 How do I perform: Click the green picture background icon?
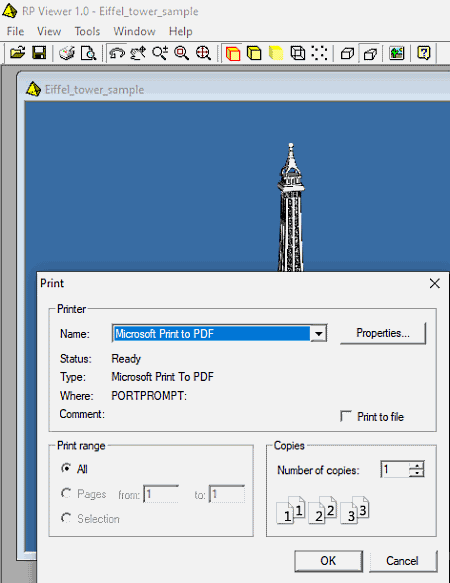click(x=396, y=53)
